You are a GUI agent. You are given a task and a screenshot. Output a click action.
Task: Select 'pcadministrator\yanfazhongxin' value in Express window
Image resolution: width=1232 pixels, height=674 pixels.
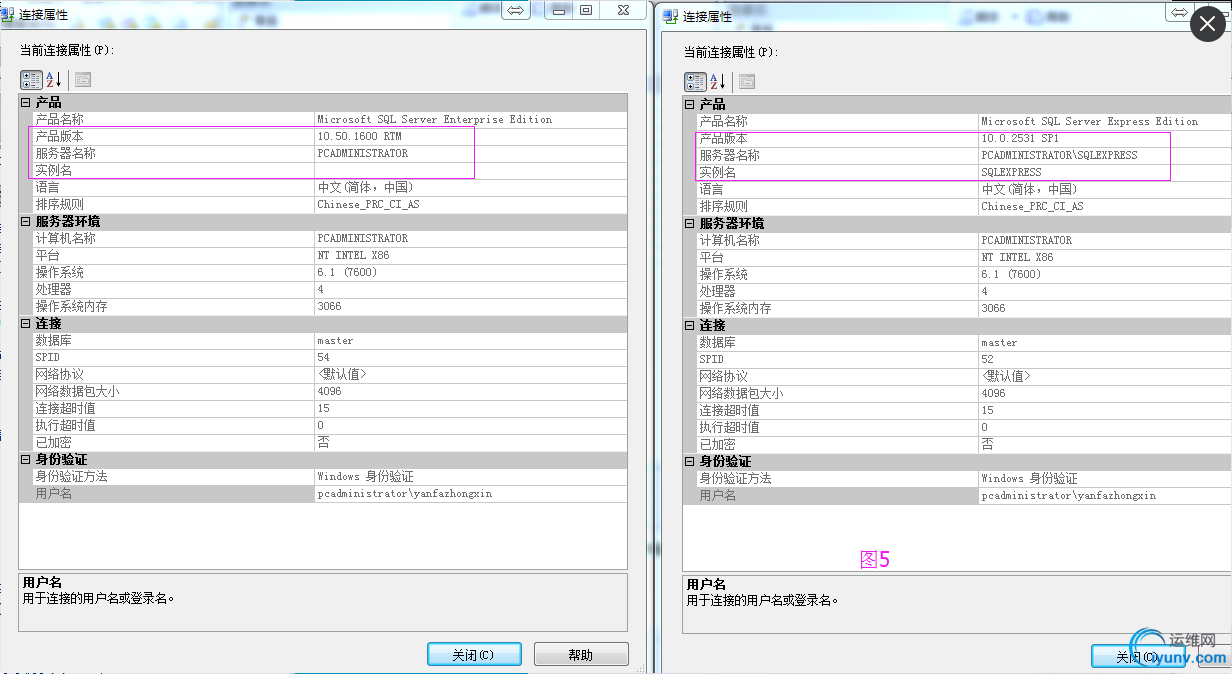click(x=1068, y=495)
